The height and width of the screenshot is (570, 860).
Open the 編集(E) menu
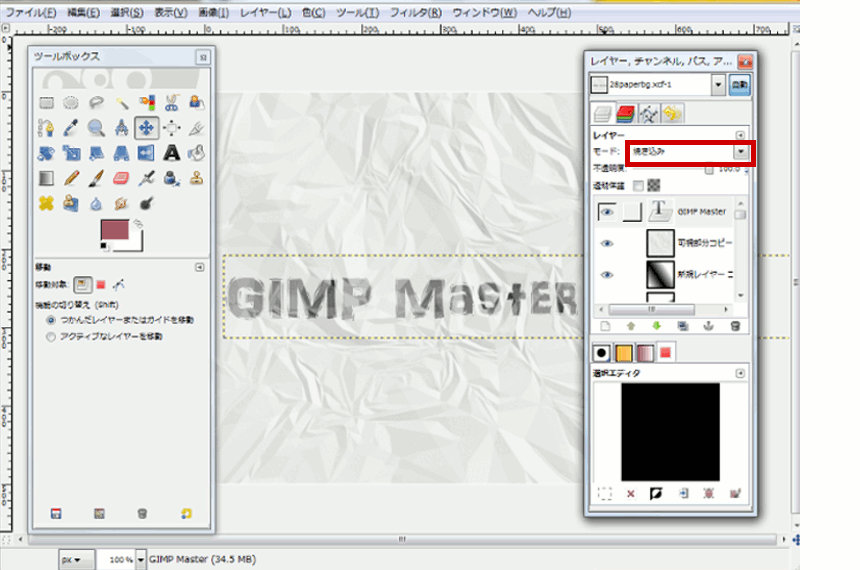[83, 12]
